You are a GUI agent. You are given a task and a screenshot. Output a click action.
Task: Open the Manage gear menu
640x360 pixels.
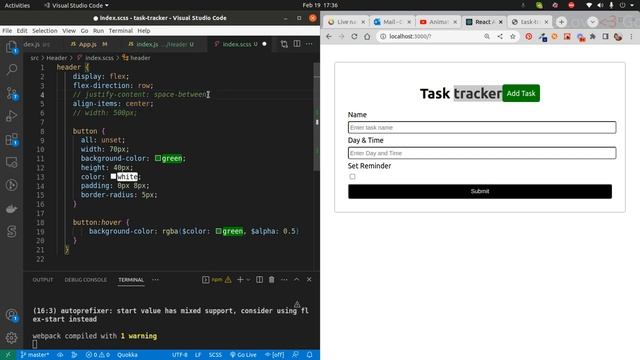(11, 337)
